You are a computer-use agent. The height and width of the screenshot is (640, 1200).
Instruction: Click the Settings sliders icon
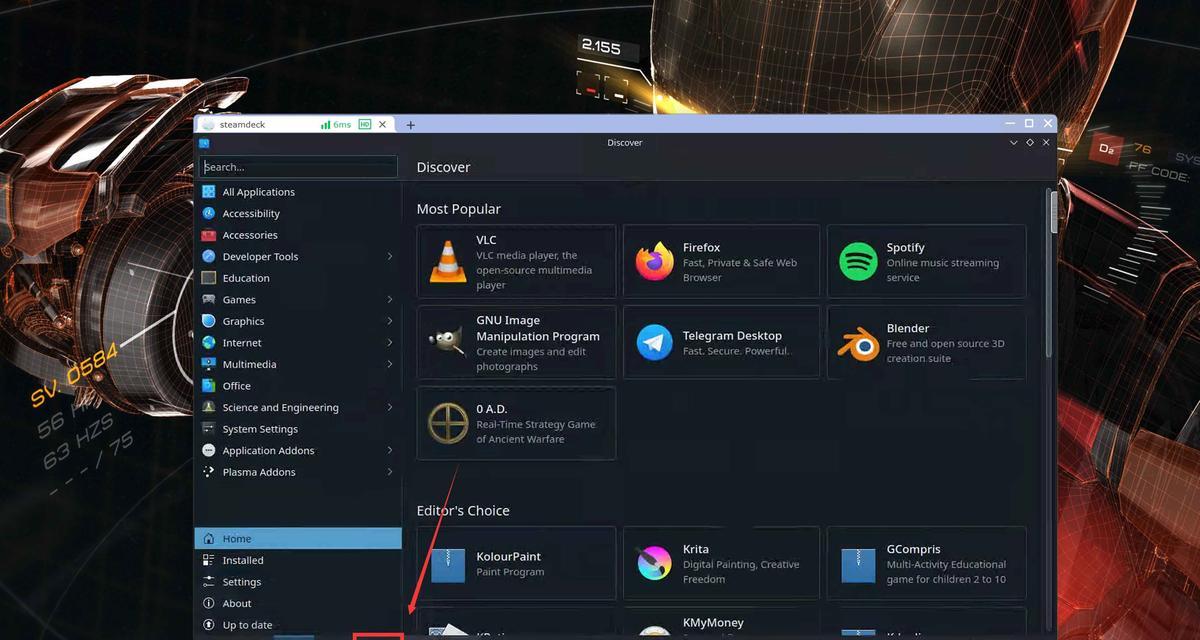tap(208, 581)
